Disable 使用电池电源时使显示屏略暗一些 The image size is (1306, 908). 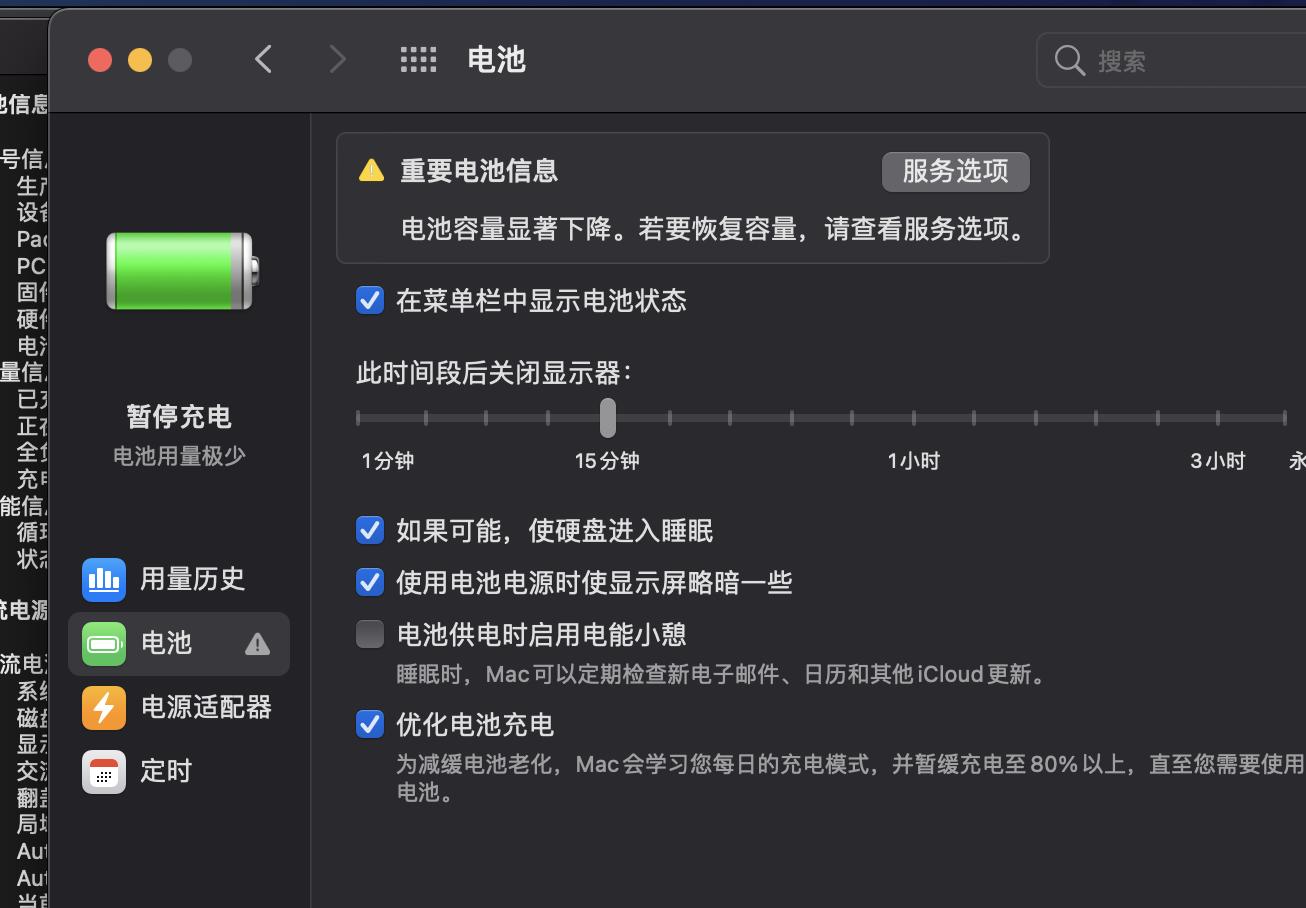[x=369, y=582]
